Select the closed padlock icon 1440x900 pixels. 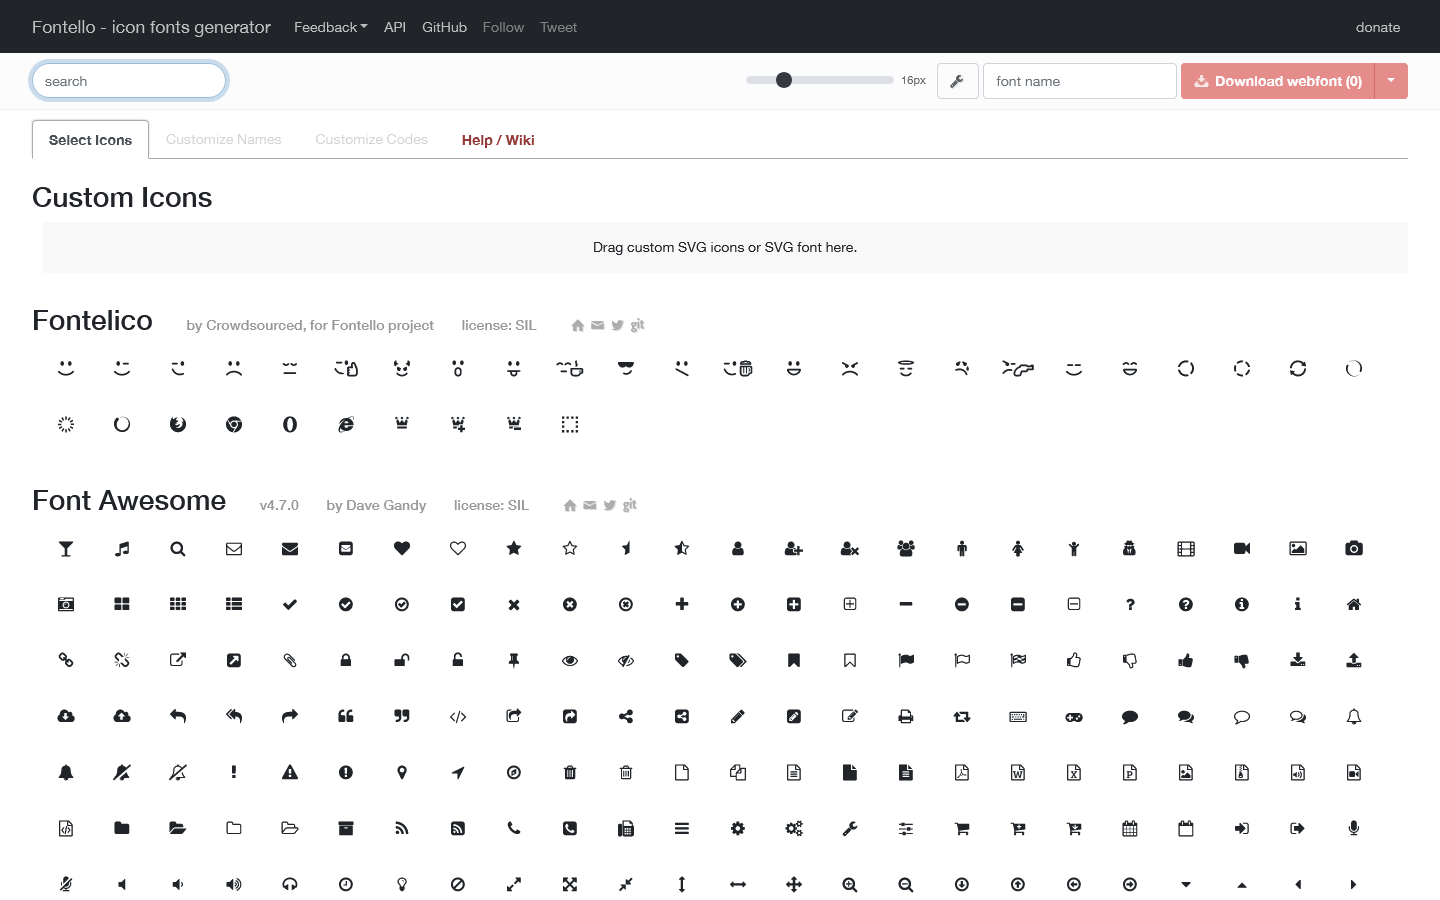coord(346,660)
